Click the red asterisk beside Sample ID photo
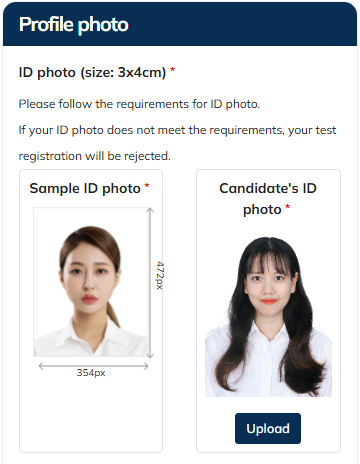 point(147,186)
